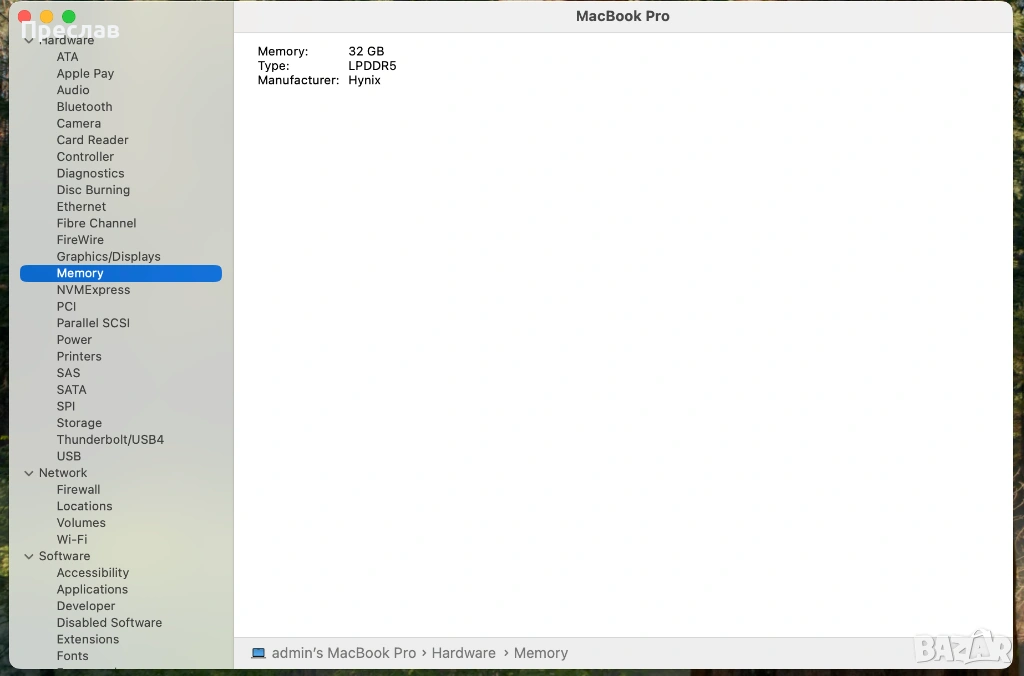Open Disabled Software list
The height and width of the screenshot is (676, 1024).
(109, 623)
